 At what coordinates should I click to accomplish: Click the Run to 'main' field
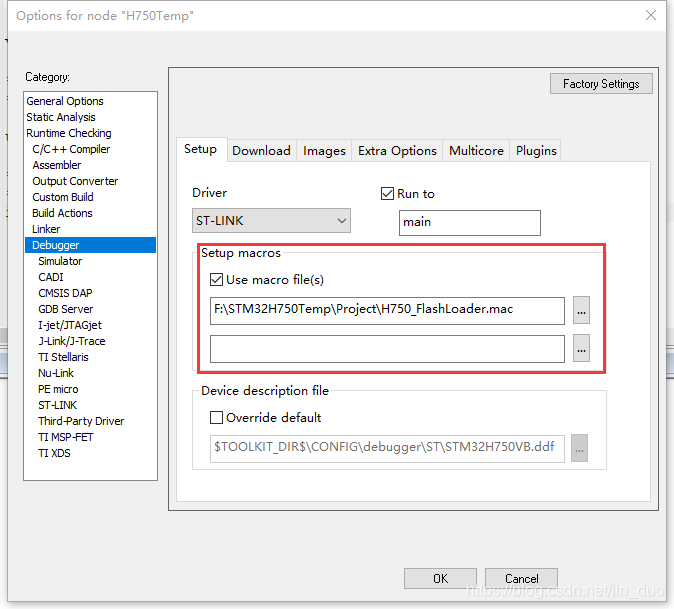(470, 223)
